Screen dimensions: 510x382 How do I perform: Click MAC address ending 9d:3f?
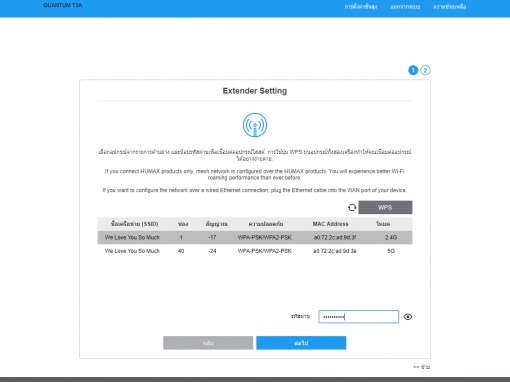335,237
